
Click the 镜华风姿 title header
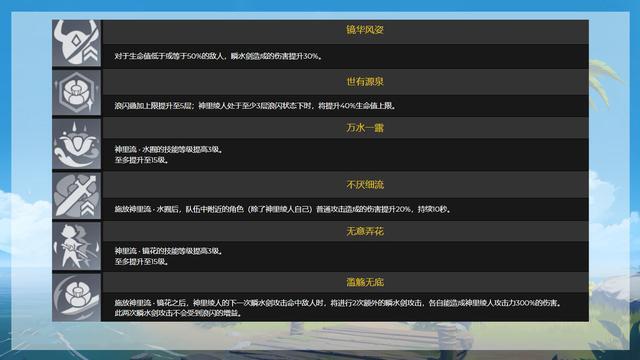365,30
